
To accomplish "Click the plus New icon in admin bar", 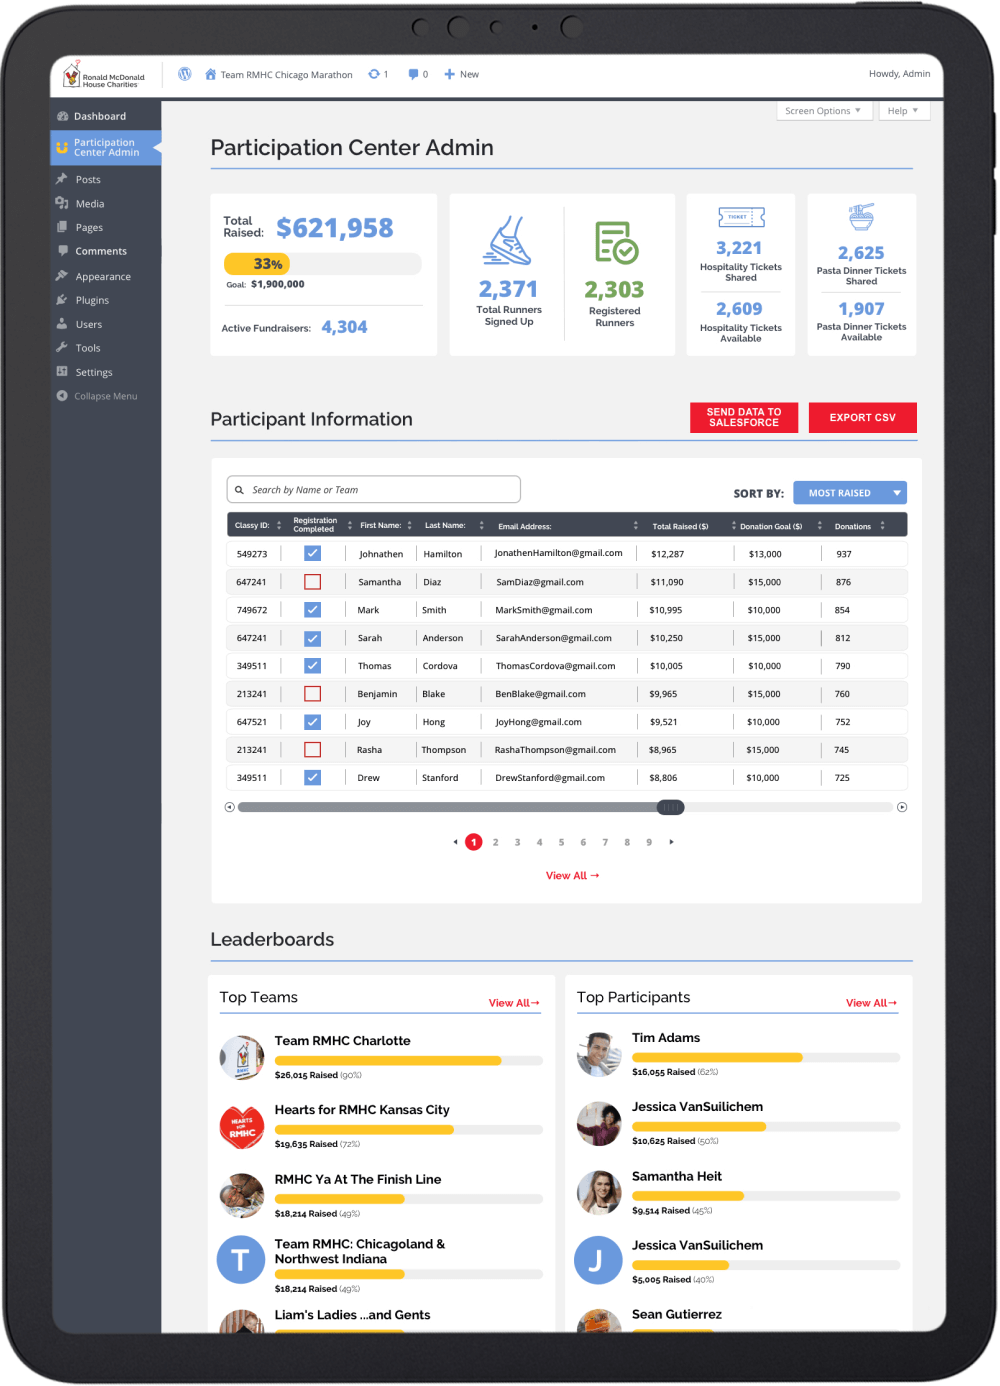I will click(450, 74).
